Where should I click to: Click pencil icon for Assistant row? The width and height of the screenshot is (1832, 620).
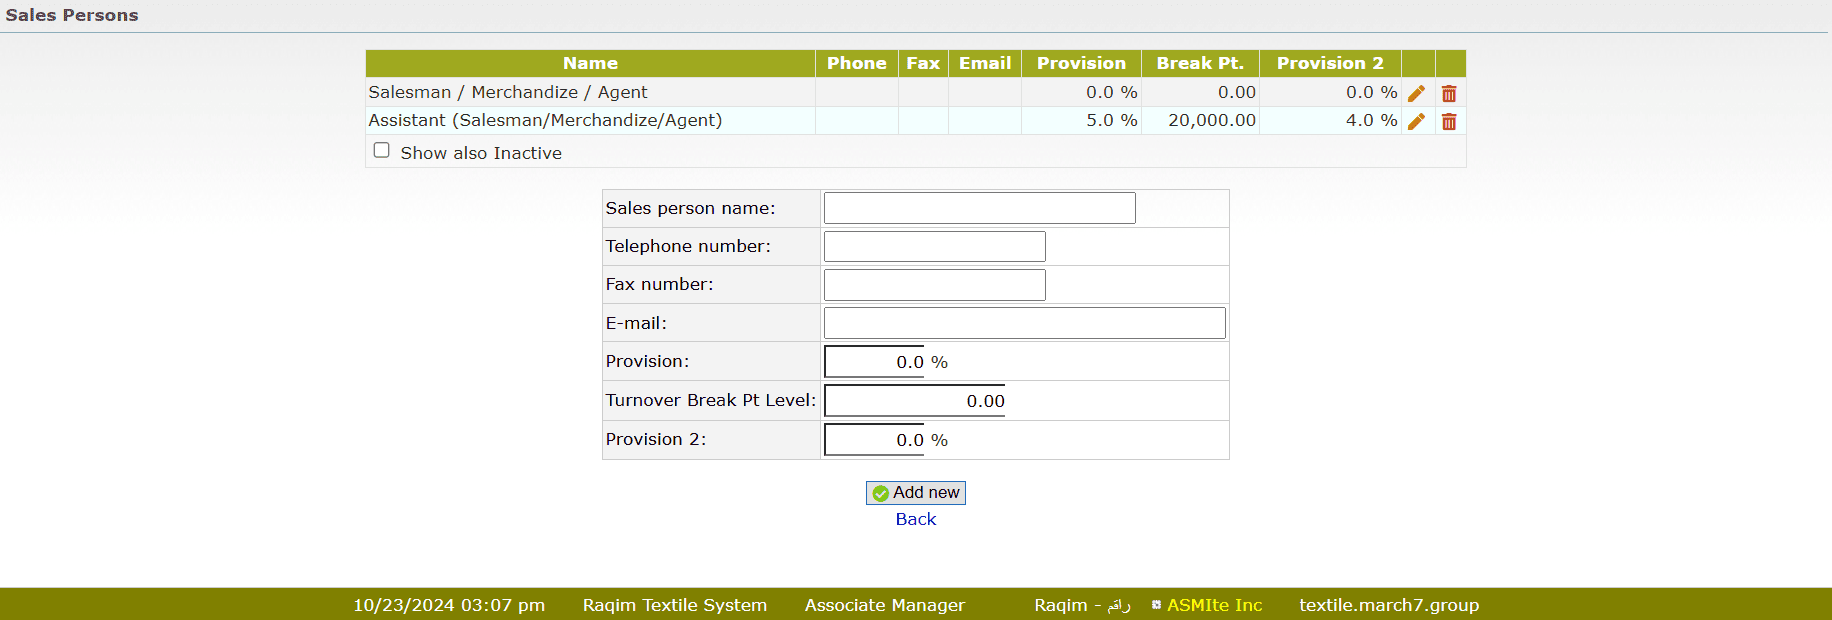[x=1416, y=121]
